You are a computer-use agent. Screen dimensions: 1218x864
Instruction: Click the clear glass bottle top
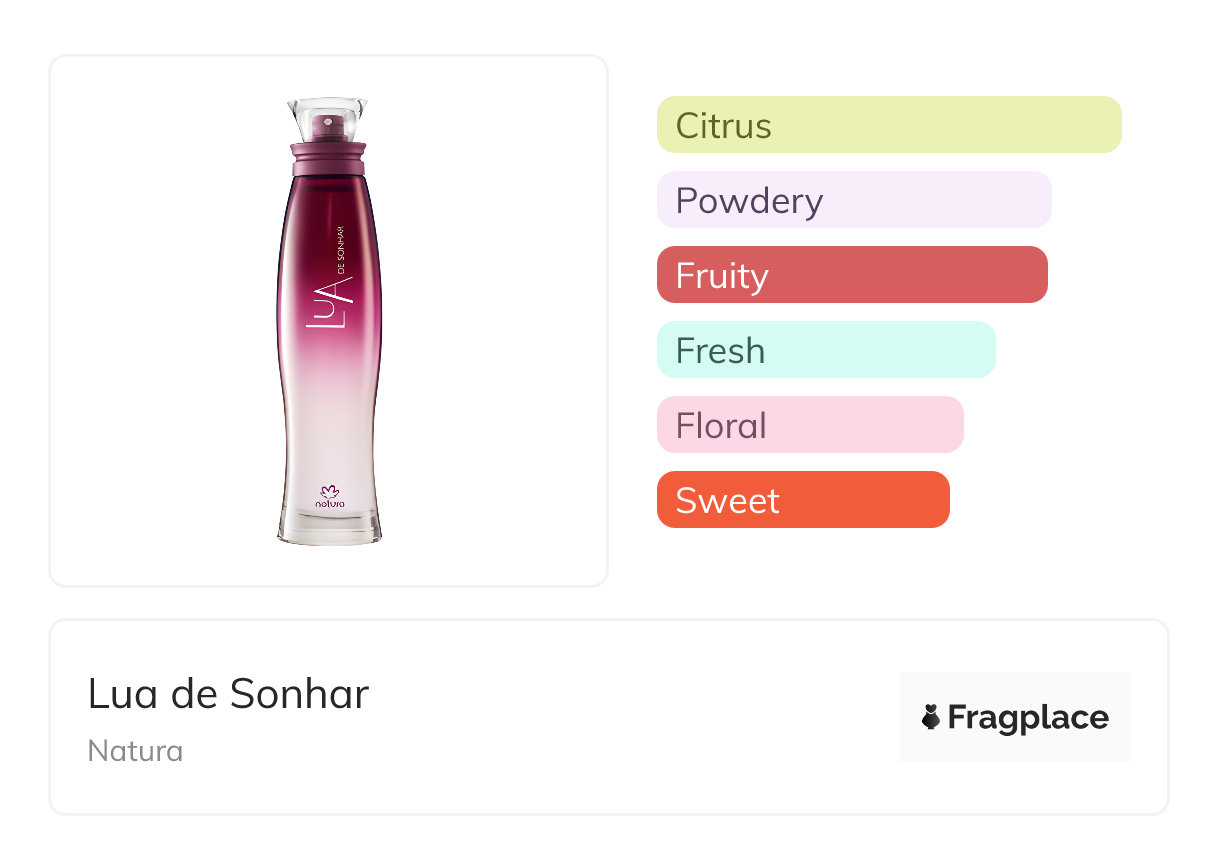[328, 110]
